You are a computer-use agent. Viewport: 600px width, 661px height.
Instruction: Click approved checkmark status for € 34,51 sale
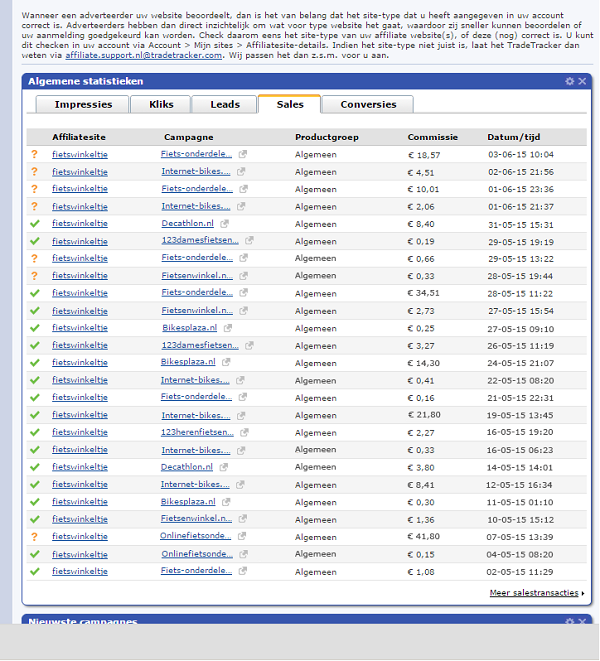coord(35,293)
